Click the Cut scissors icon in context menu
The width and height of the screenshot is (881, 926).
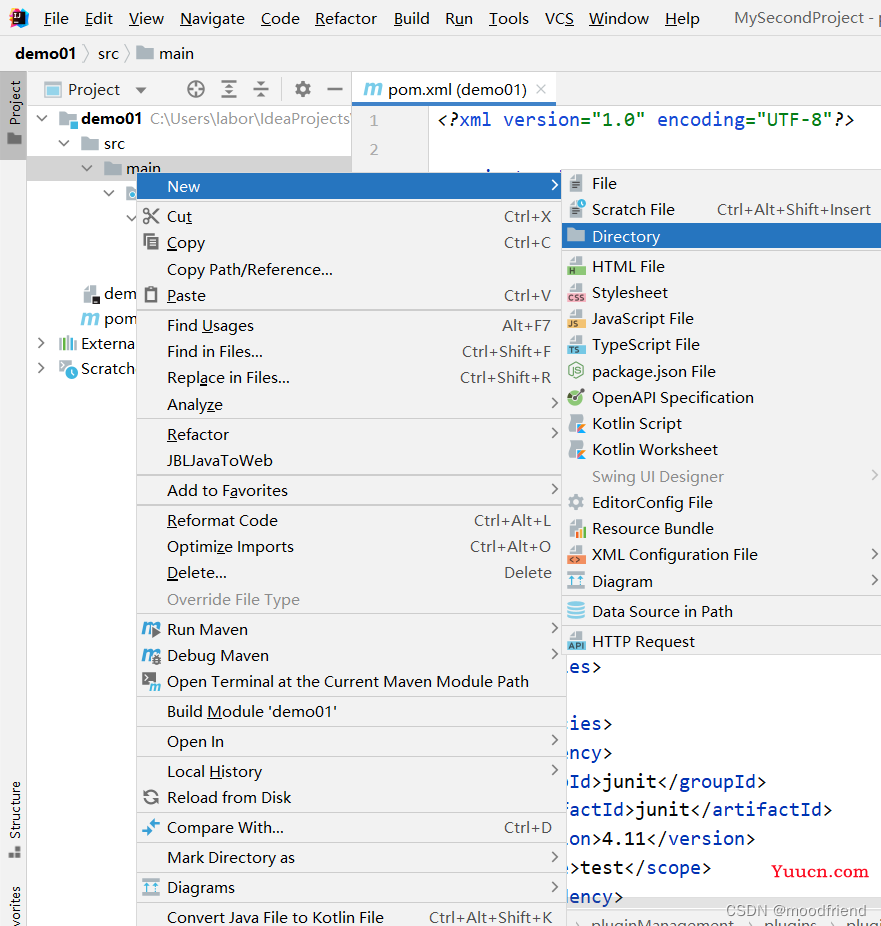151,216
